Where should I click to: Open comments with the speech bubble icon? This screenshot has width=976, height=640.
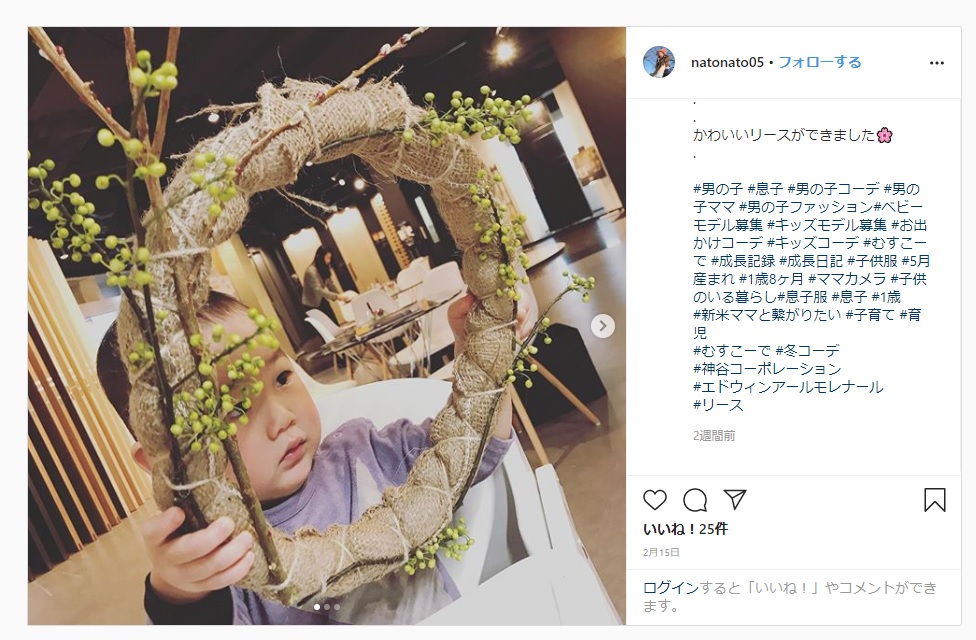point(695,499)
